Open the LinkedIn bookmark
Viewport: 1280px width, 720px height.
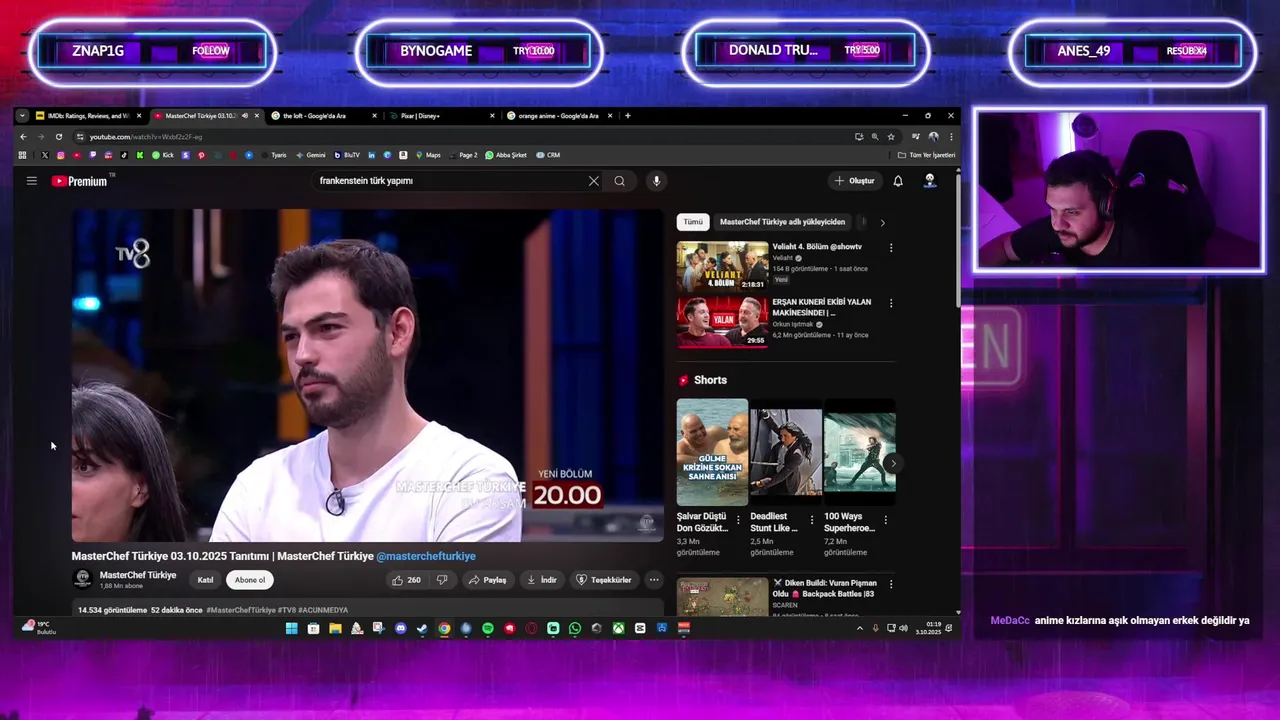[x=371, y=155]
